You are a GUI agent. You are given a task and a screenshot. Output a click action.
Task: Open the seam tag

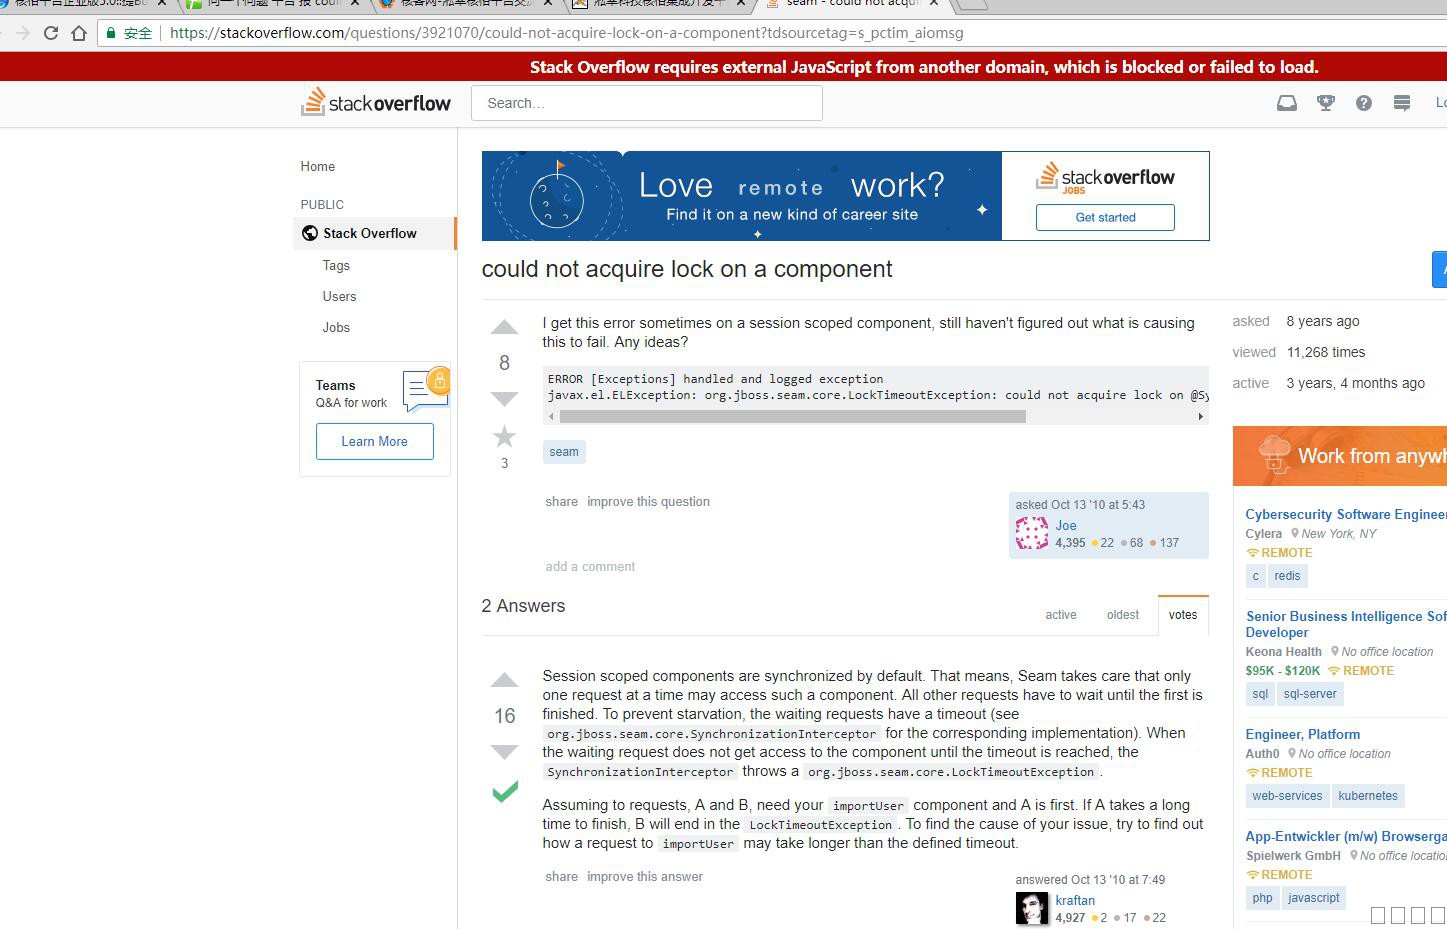pyautogui.click(x=563, y=452)
